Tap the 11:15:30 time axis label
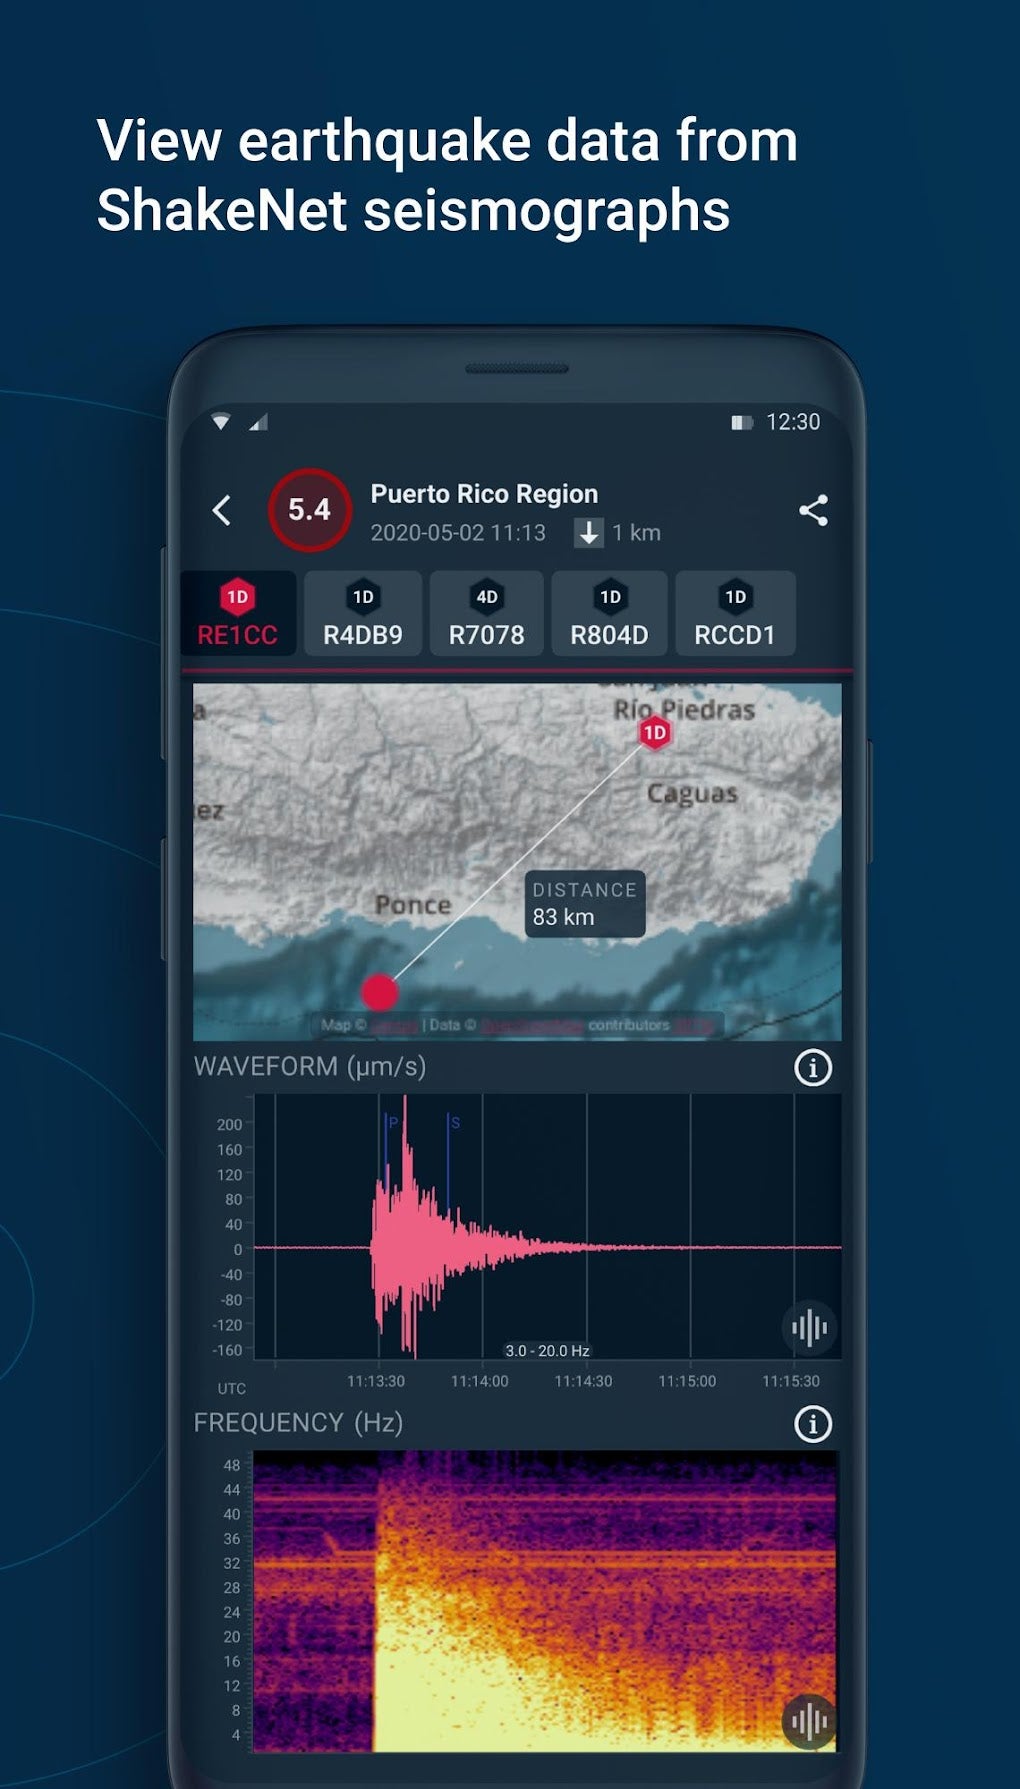The width and height of the screenshot is (1020, 1789). point(790,1381)
